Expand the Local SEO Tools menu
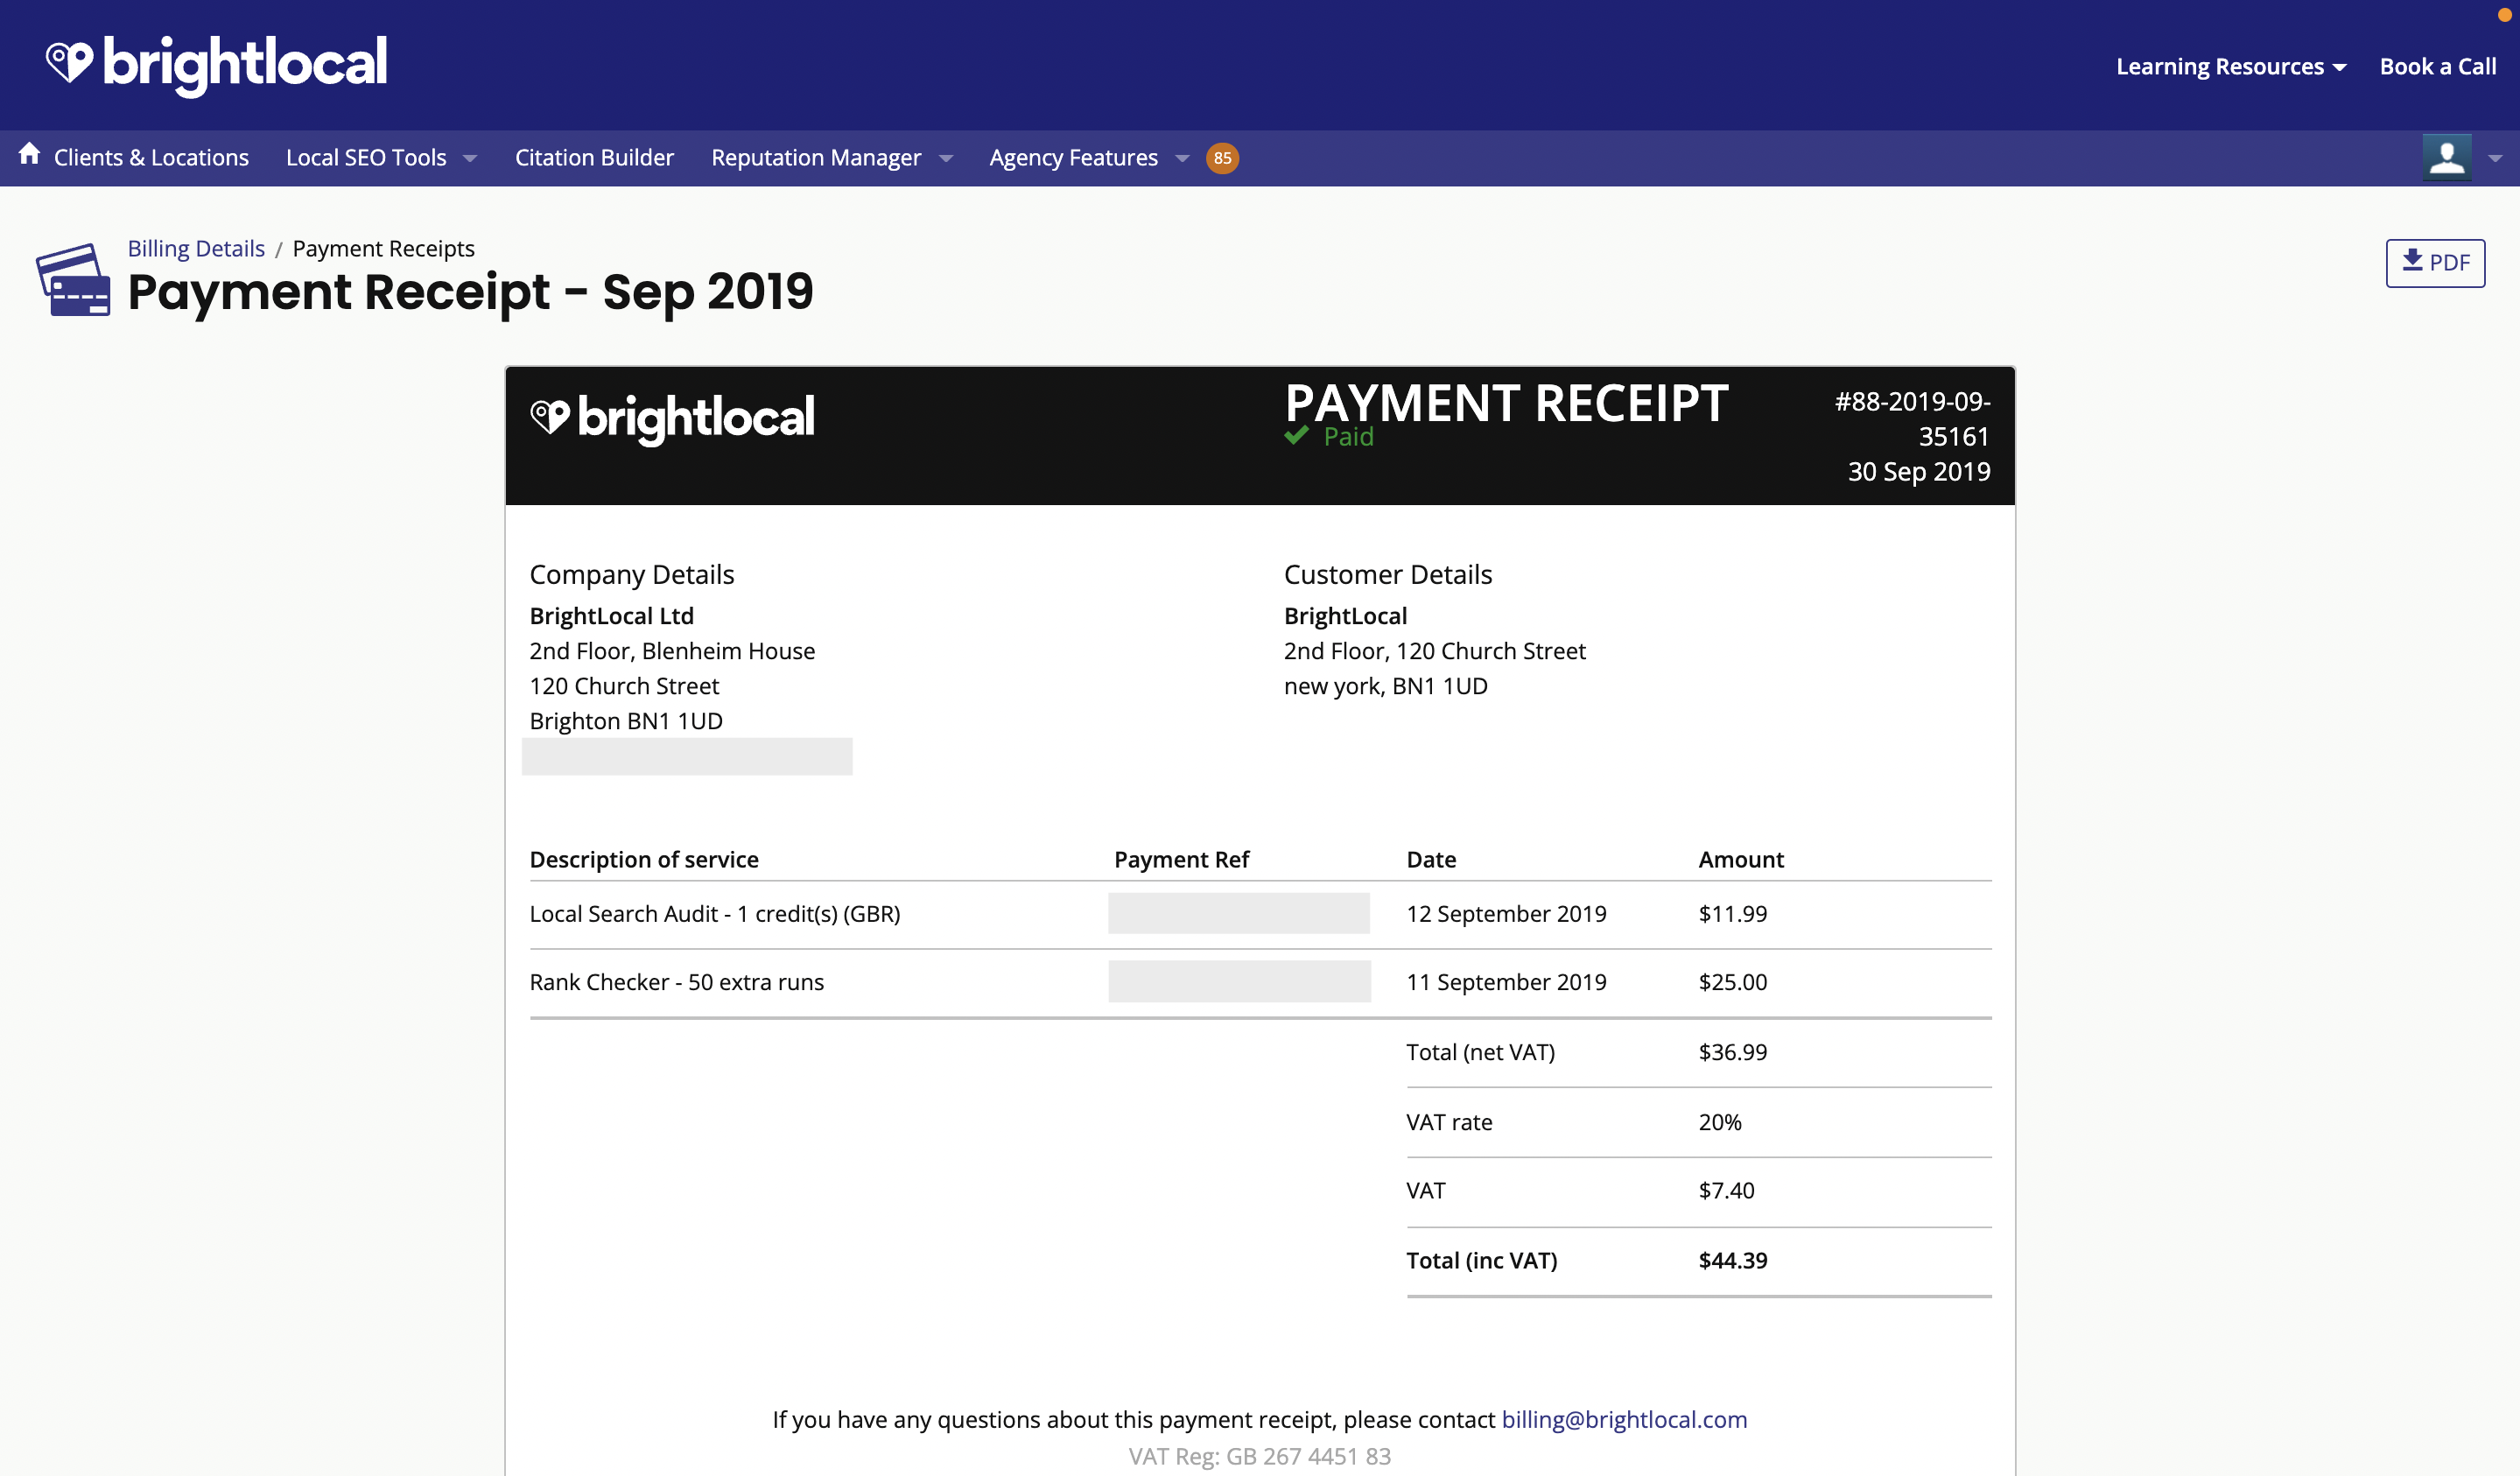 381,158
